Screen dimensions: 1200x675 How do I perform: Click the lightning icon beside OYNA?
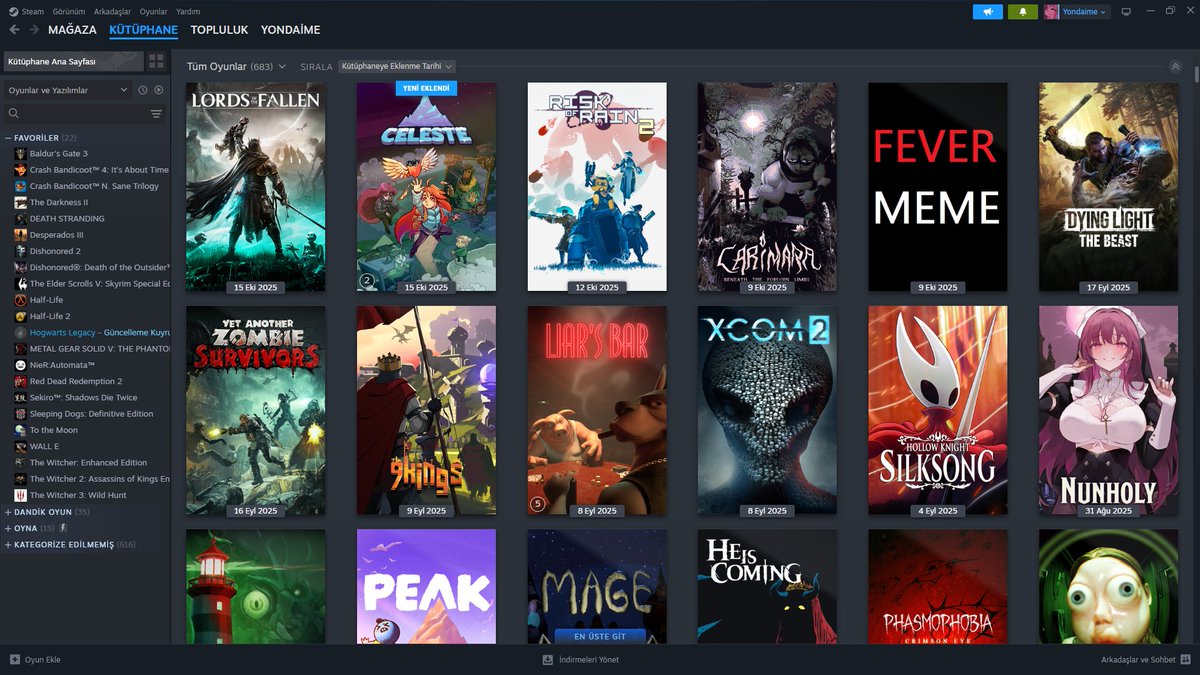[x=63, y=528]
